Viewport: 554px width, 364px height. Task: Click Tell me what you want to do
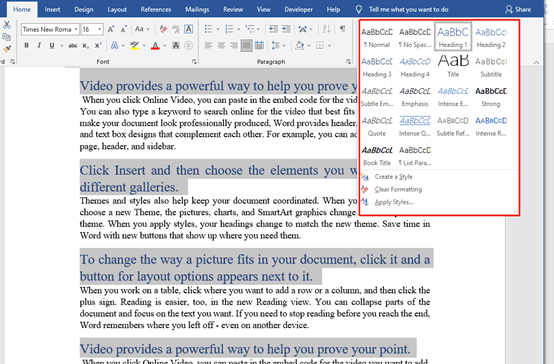point(408,10)
